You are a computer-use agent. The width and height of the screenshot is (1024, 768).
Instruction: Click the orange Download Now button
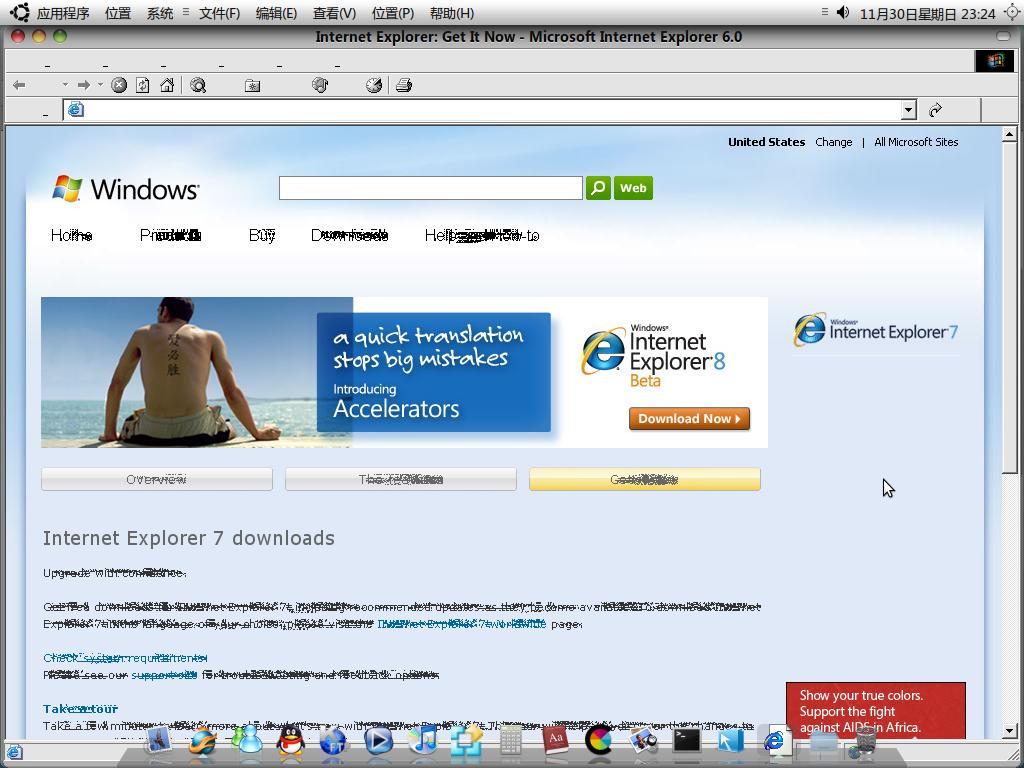point(689,419)
